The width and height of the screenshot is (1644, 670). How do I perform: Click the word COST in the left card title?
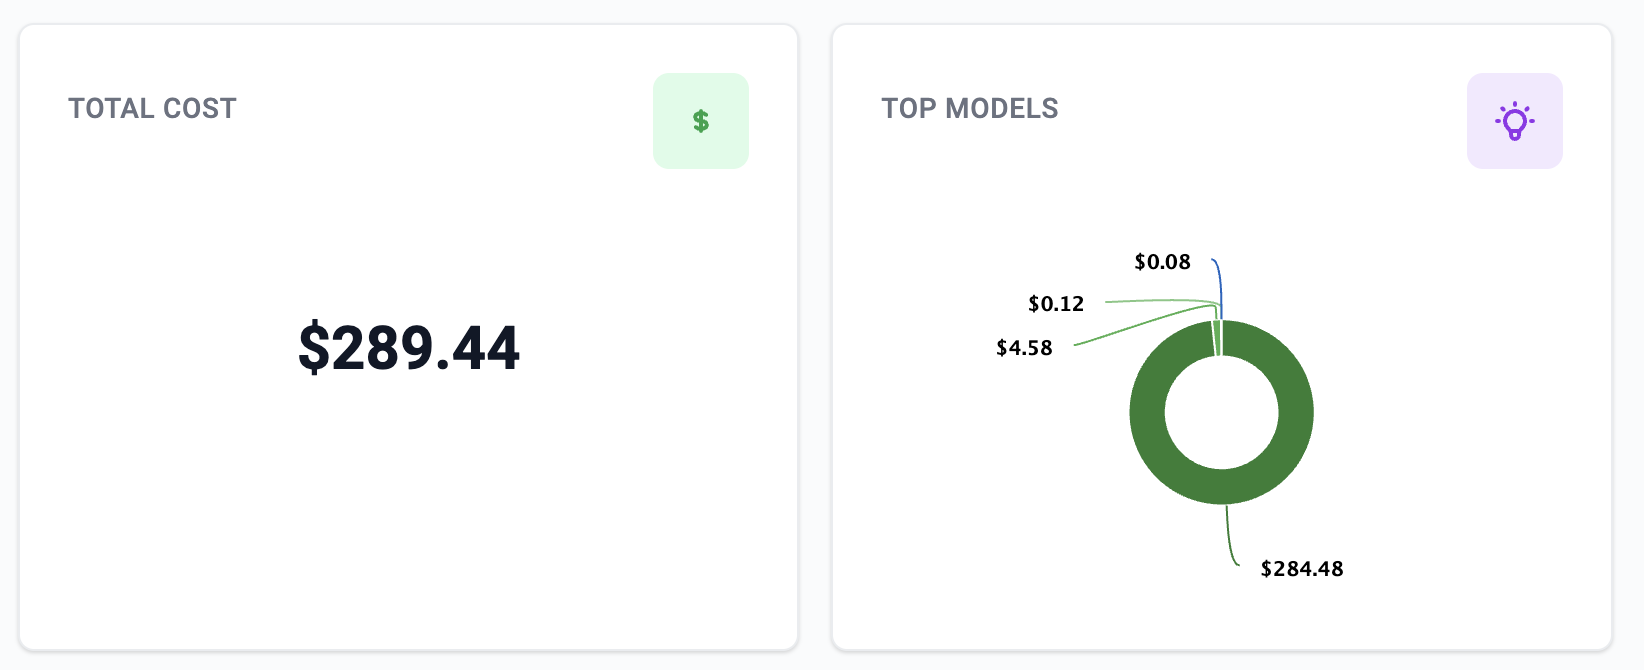(200, 108)
